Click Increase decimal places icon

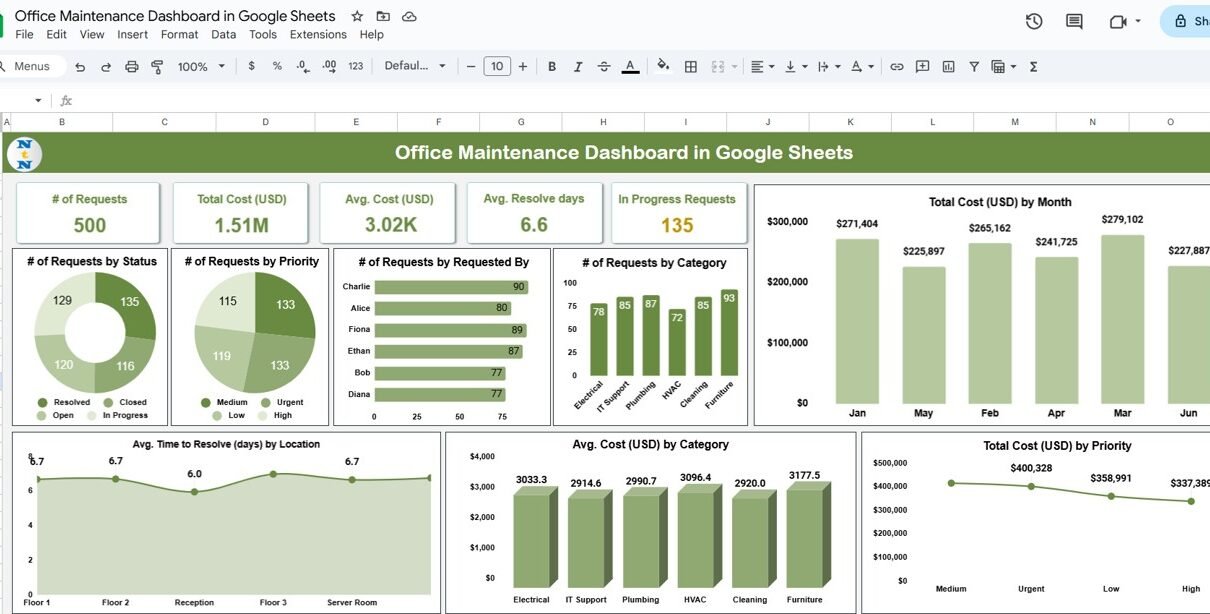click(x=329, y=66)
